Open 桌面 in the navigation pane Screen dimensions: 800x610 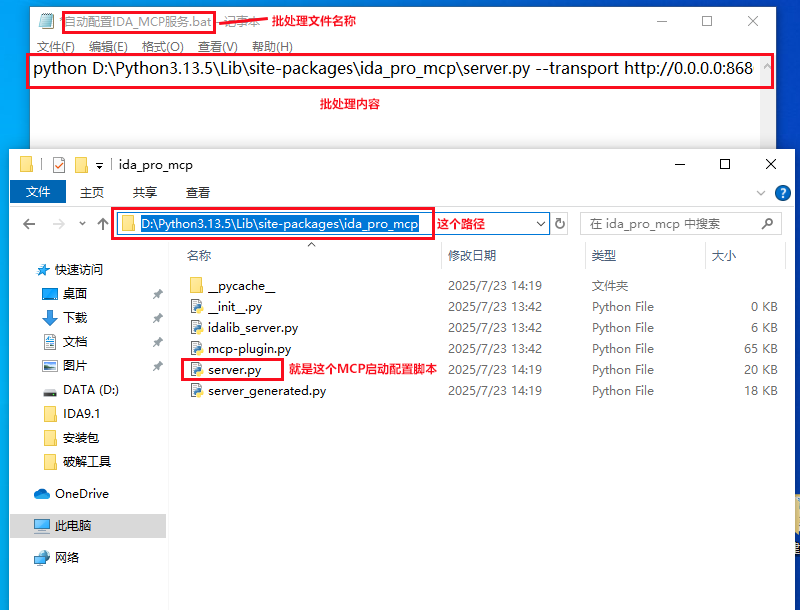pos(75,294)
